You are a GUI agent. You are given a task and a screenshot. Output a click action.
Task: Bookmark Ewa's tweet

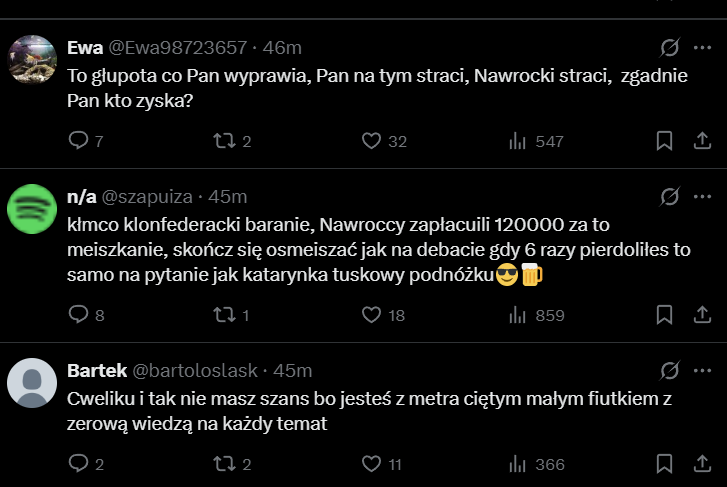663,141
